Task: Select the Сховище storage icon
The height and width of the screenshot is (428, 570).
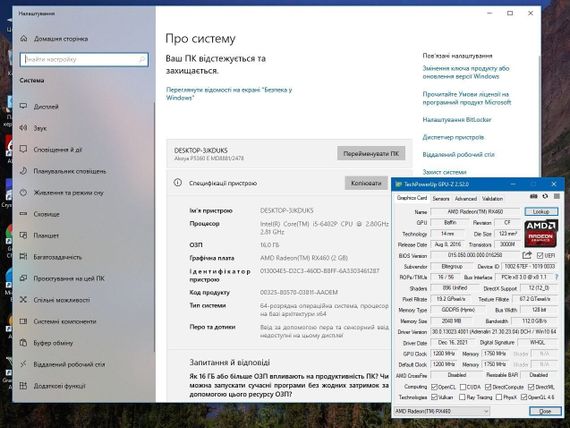Action: pyautogui.click(x=24, y=214)
